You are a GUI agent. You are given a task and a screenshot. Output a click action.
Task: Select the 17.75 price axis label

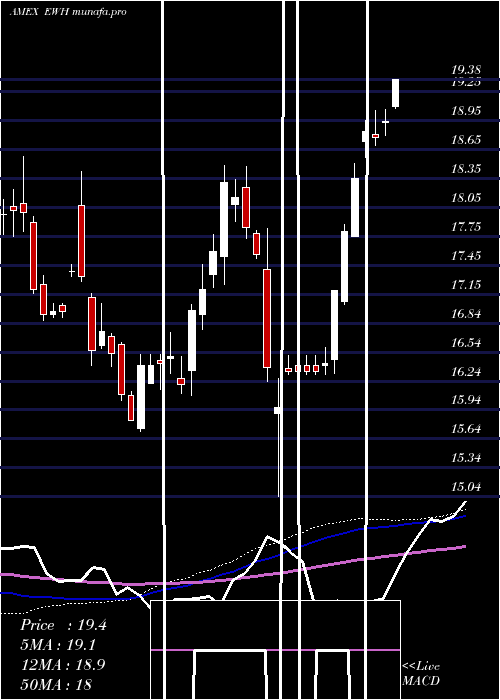466,227
